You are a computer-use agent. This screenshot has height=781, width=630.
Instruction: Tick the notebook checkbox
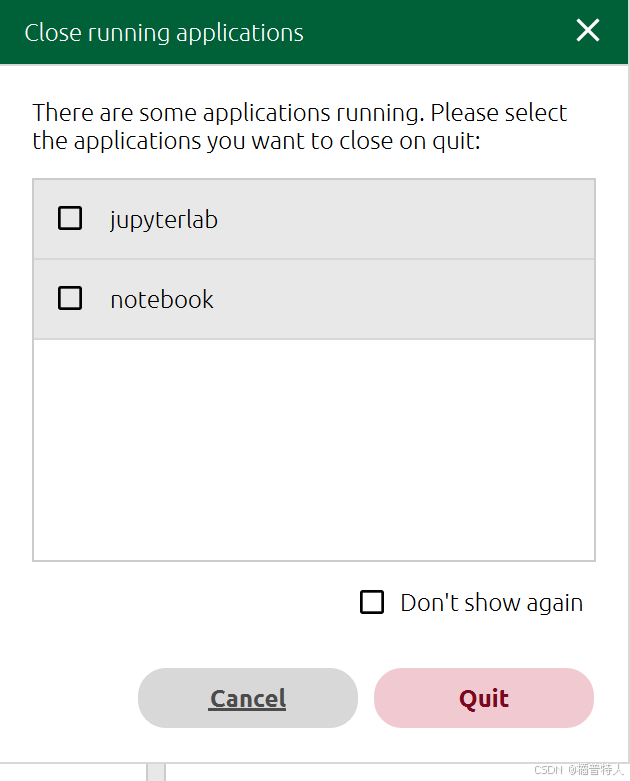pos(70,298)
